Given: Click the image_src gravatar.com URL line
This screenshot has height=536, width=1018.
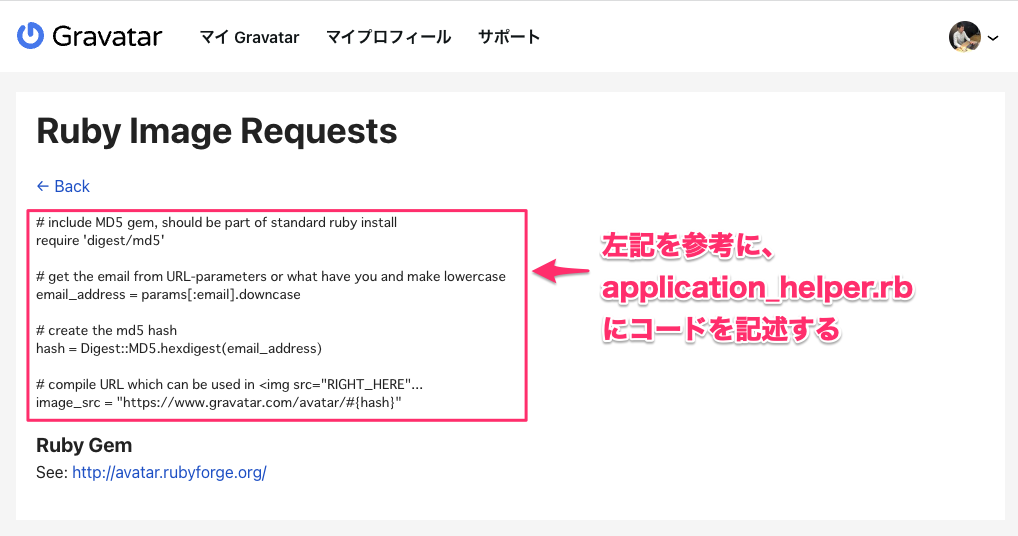Looking at the screenshot, I should (219, 402).
